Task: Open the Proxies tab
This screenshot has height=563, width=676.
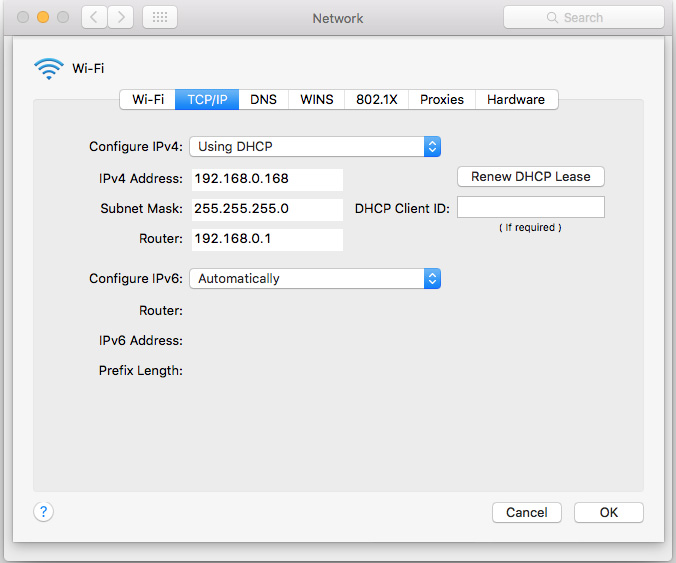Action: click(441, 99)
